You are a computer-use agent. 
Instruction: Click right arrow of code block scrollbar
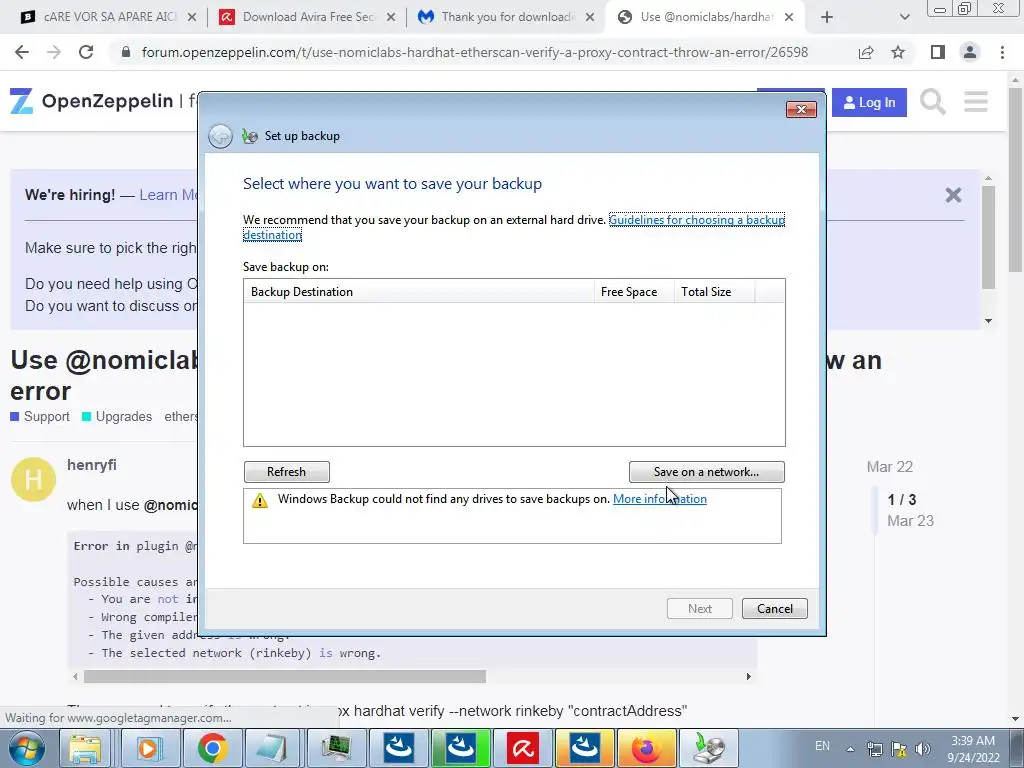click(x=748, y=677)
